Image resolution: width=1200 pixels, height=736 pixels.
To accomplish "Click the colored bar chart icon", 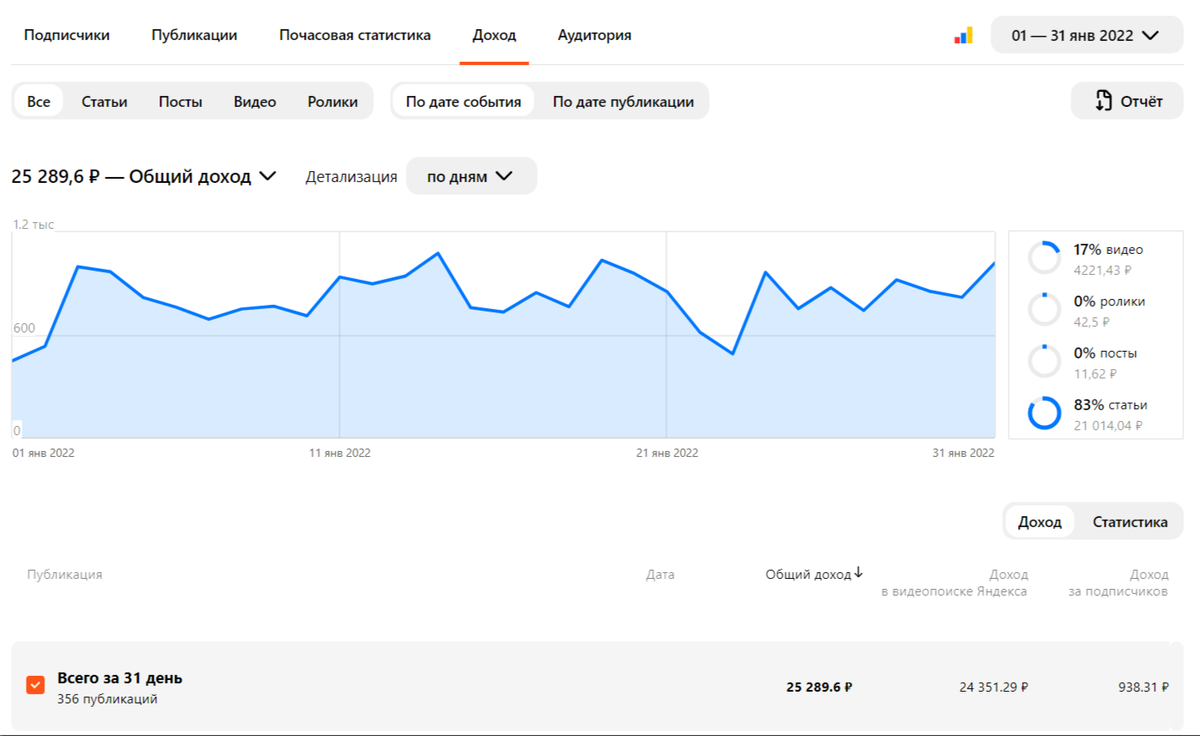I will pos(963,35).
